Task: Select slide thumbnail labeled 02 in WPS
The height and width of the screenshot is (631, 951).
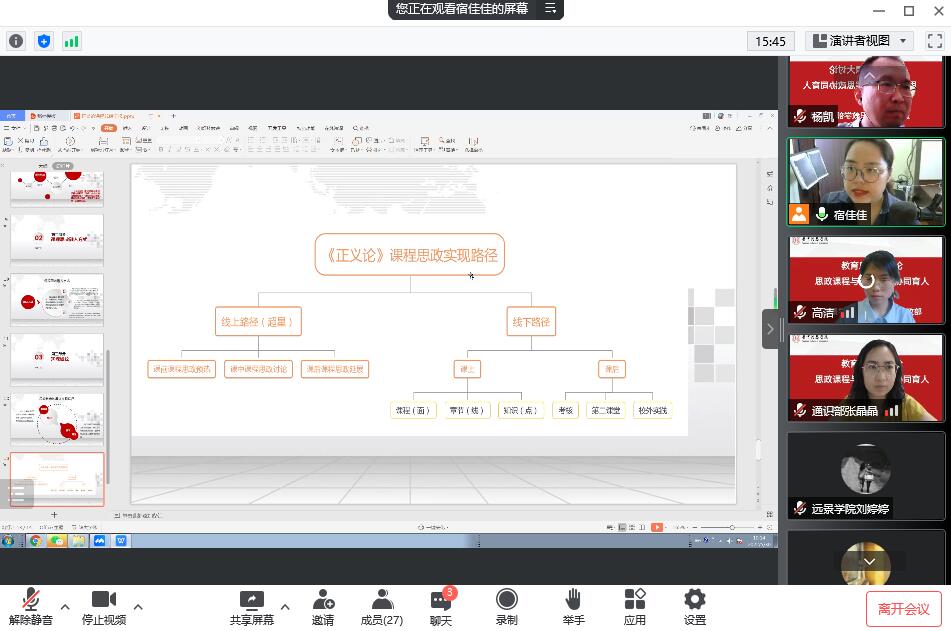Action: point(57,238)
